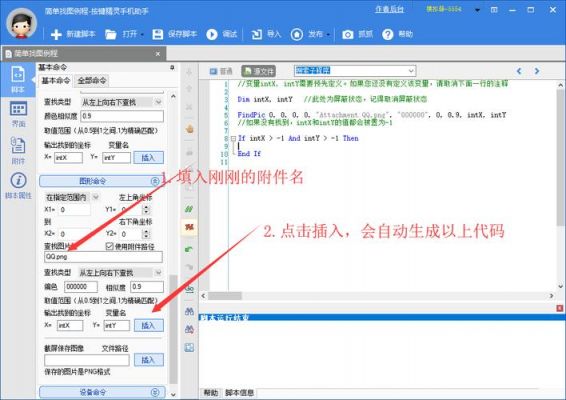Start debugging with the 调试 play icon

click(x=212, y=34)
